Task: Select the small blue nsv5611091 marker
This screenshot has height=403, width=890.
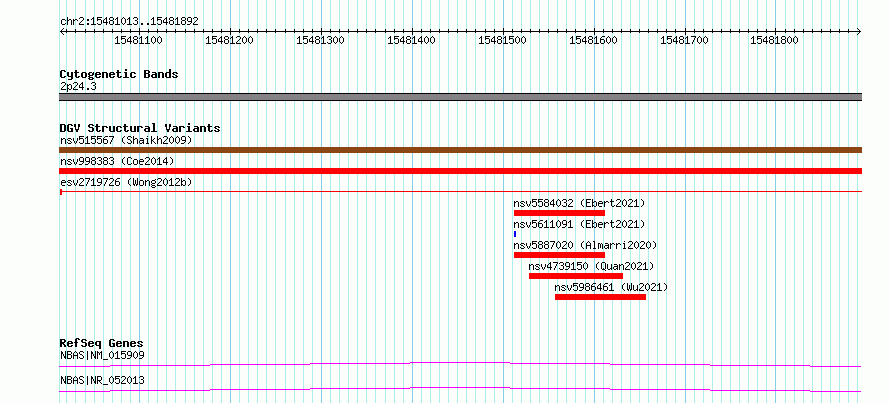Action: 515,234
